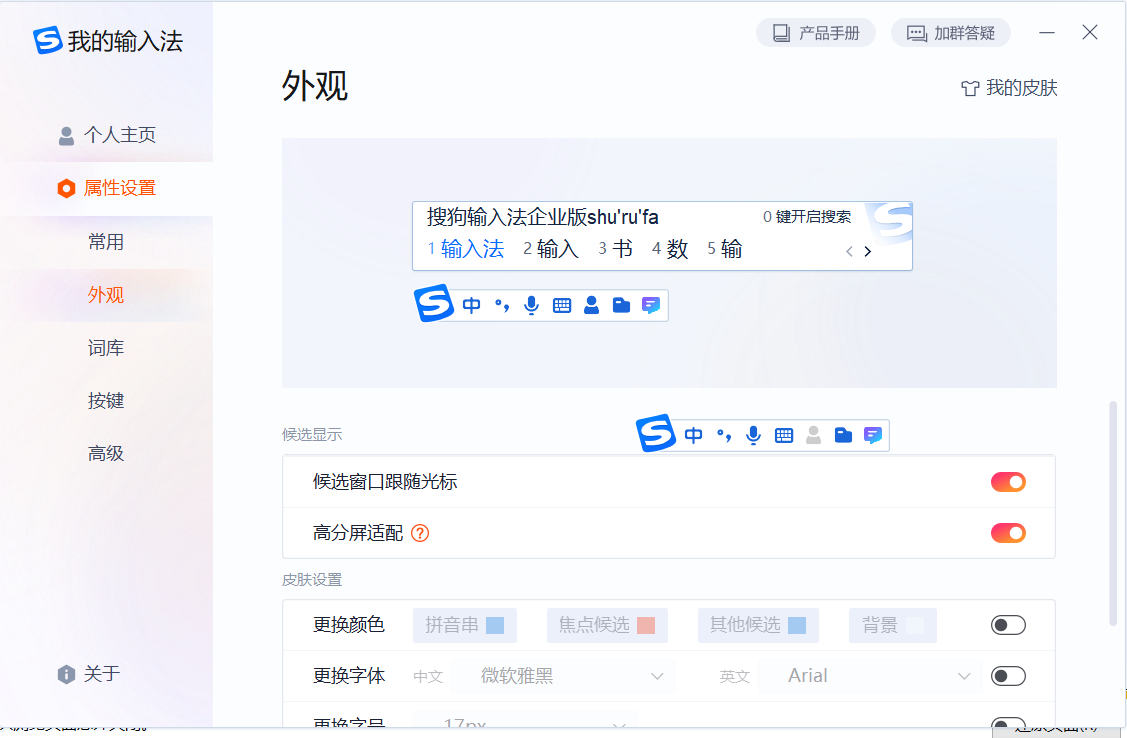Click the shirt icon beside 我的皮肤

(970, 88)
